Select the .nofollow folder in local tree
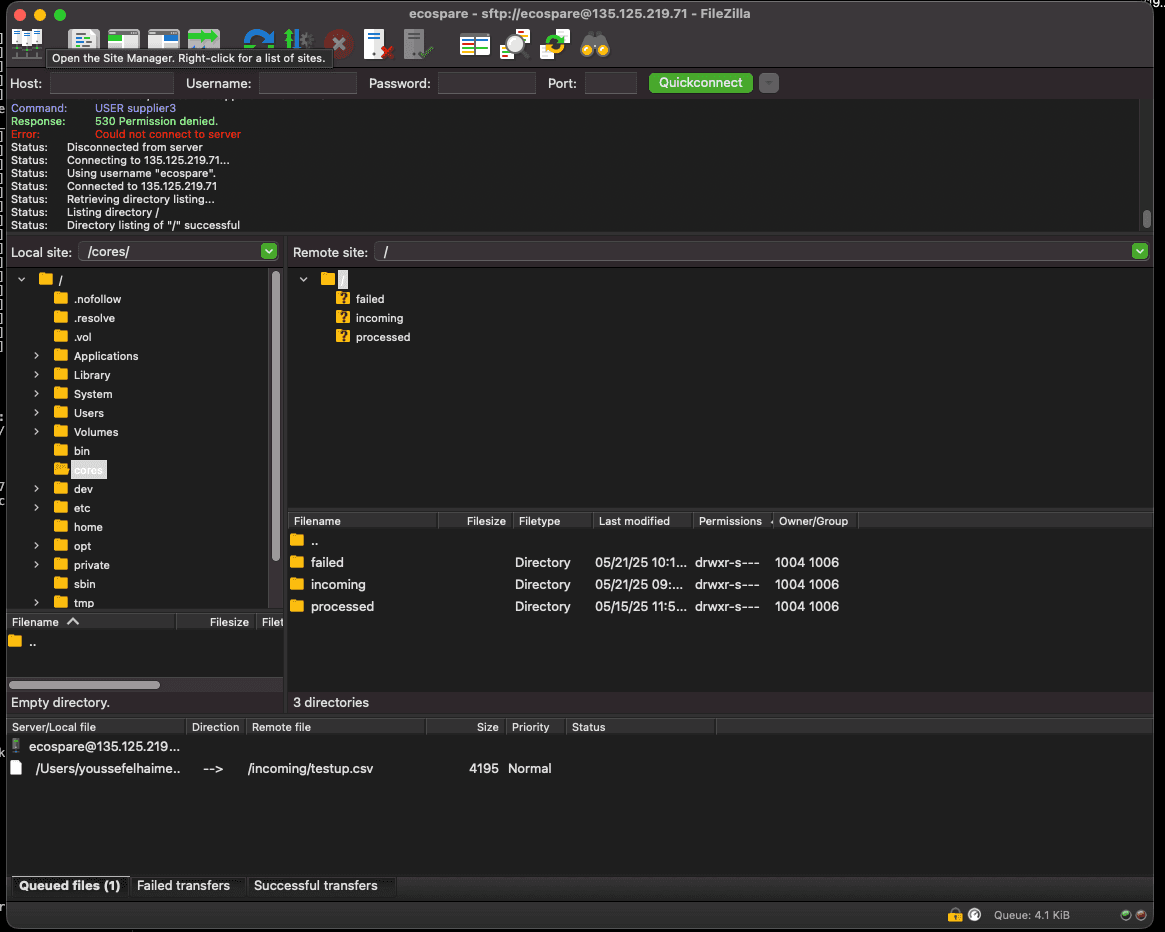Image resolution: width=1165 pixels, height=932 pixels. click(97, 299)
